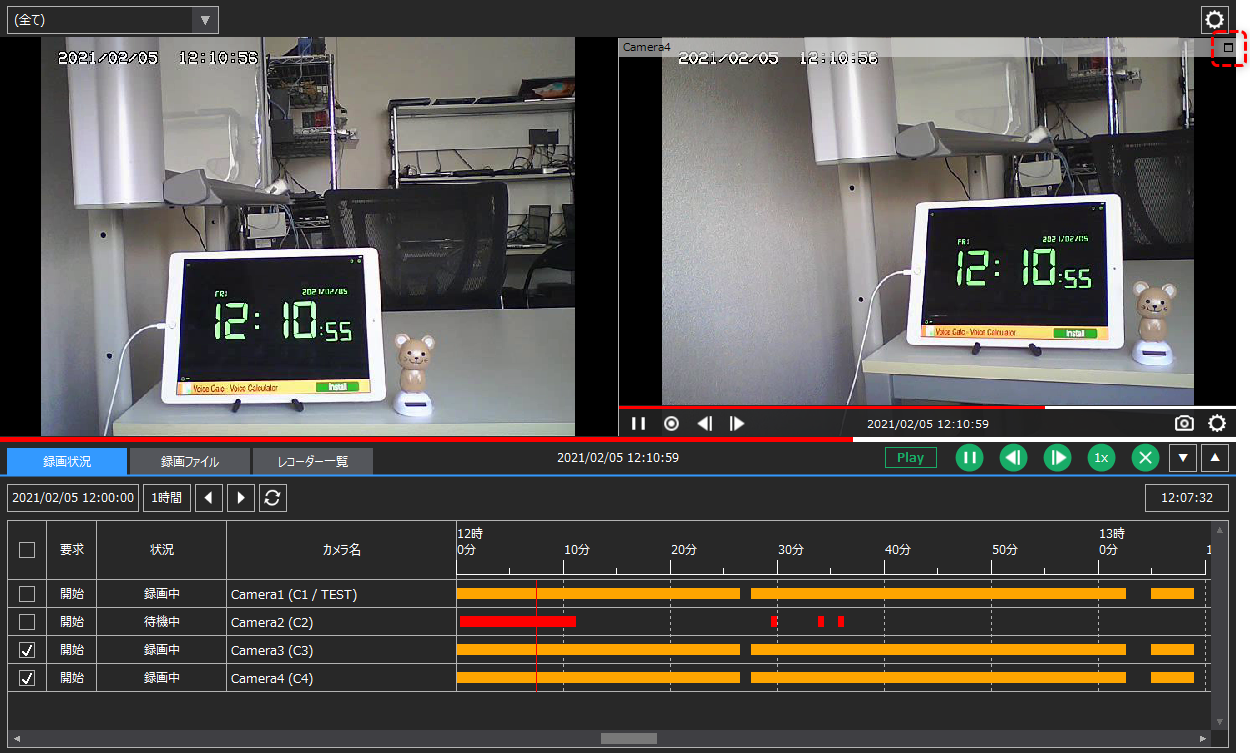Pause playback in the Camera4 player

(x=639, y=423)
